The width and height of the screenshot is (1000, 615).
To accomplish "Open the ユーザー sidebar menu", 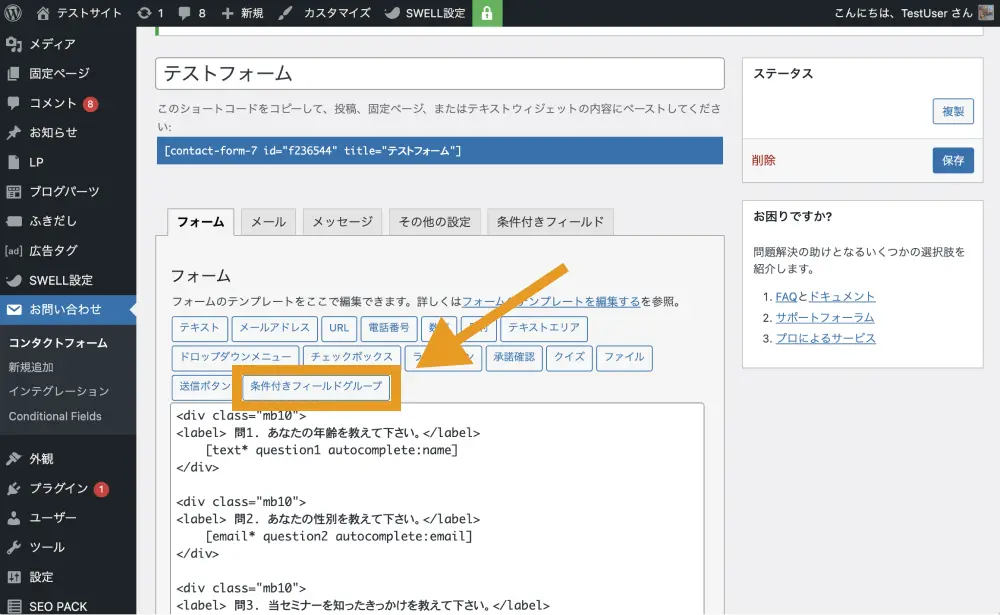I will point(52,517).
